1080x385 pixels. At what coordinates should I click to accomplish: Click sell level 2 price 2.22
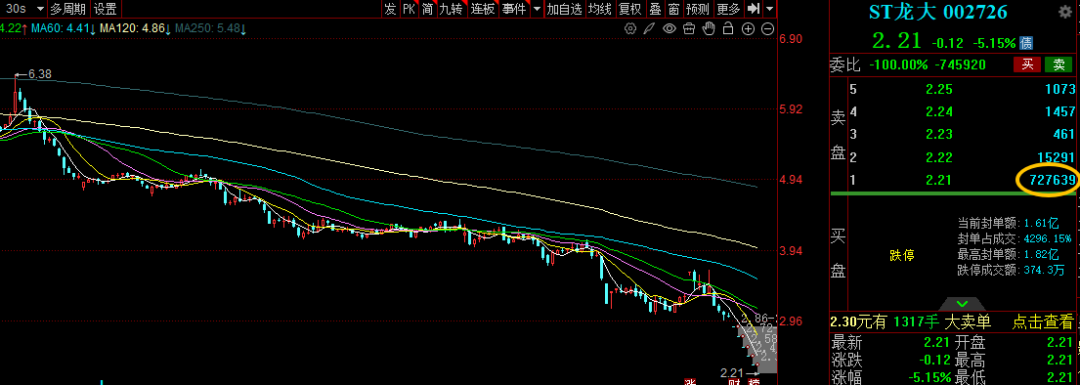[x=938, y=158]
